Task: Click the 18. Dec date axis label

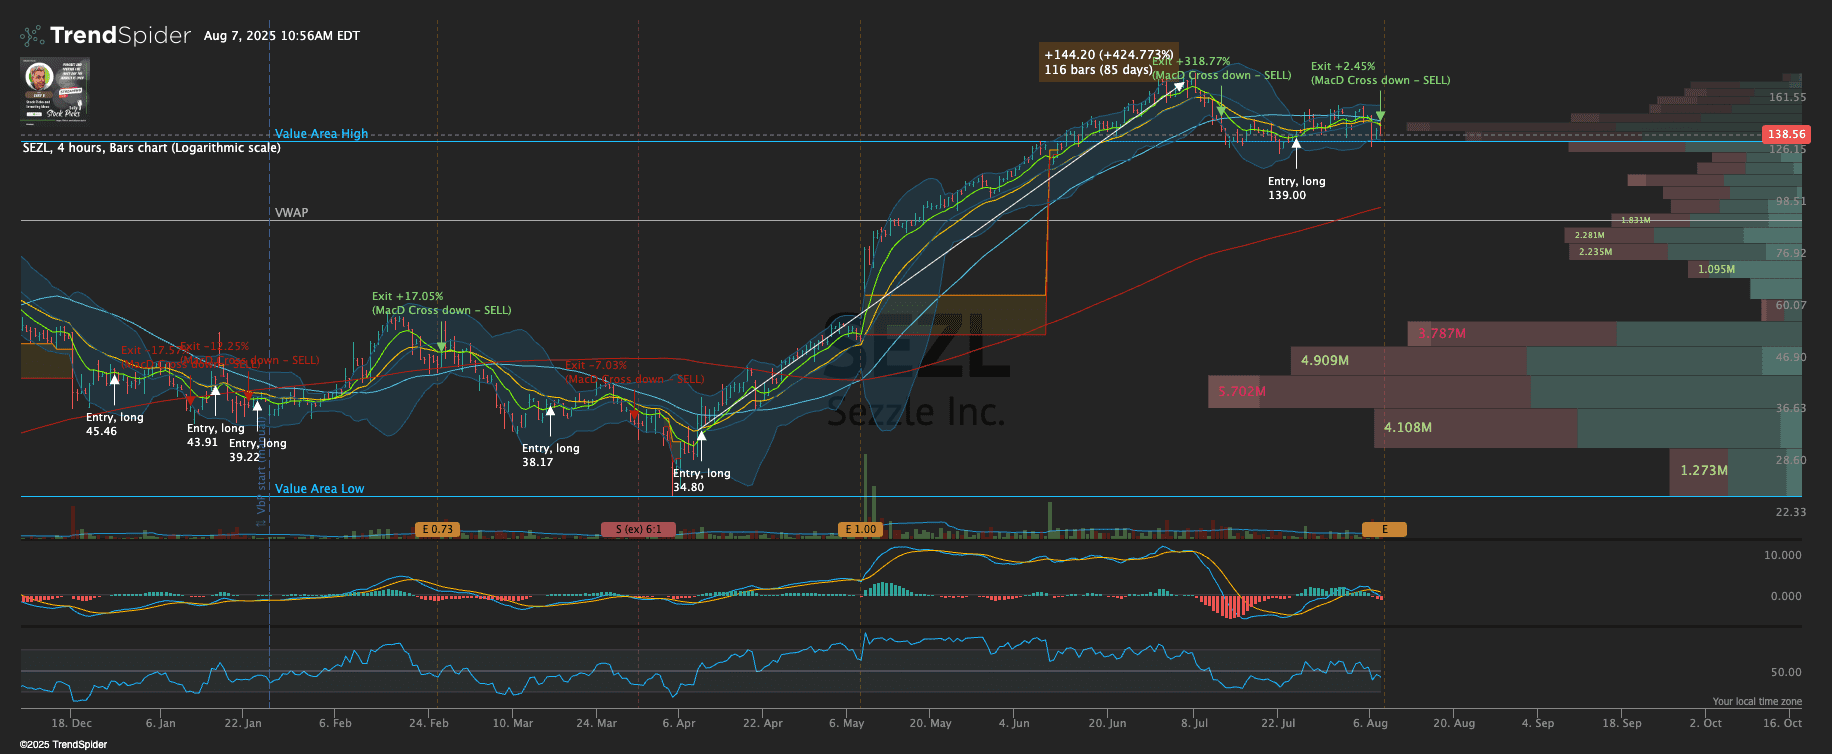Action: pyautogui.click(x=72, y=723)
